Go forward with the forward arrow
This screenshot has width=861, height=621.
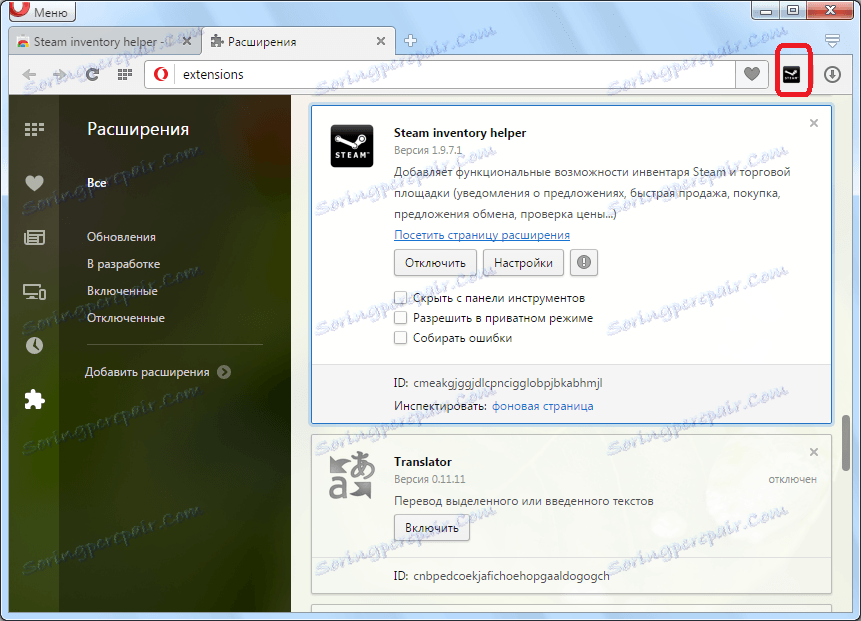point(59,74)
